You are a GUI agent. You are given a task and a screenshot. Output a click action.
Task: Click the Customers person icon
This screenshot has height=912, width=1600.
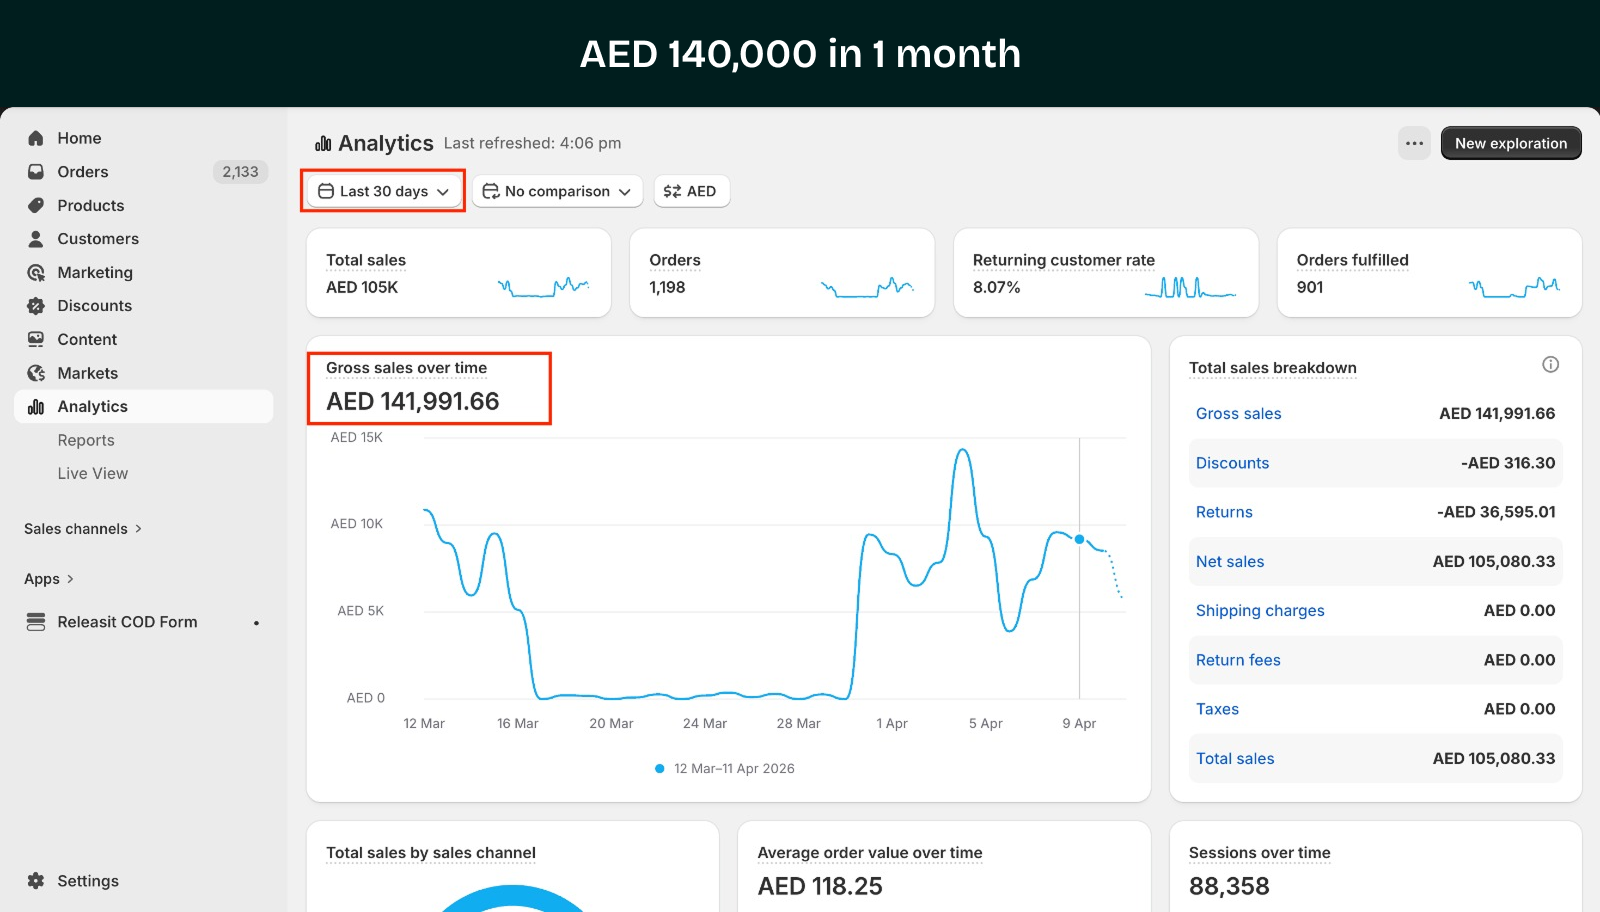36,239
